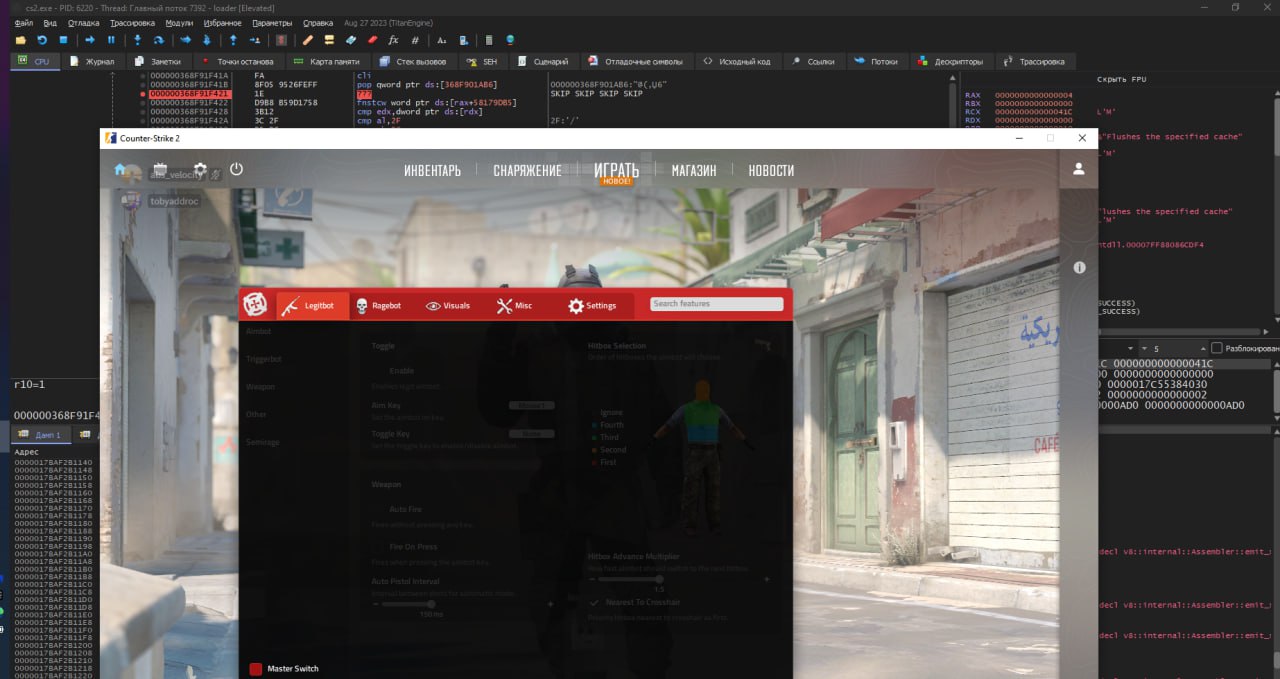
Task: Select dump address 0000017BAF2B1140
Action: 53,463
